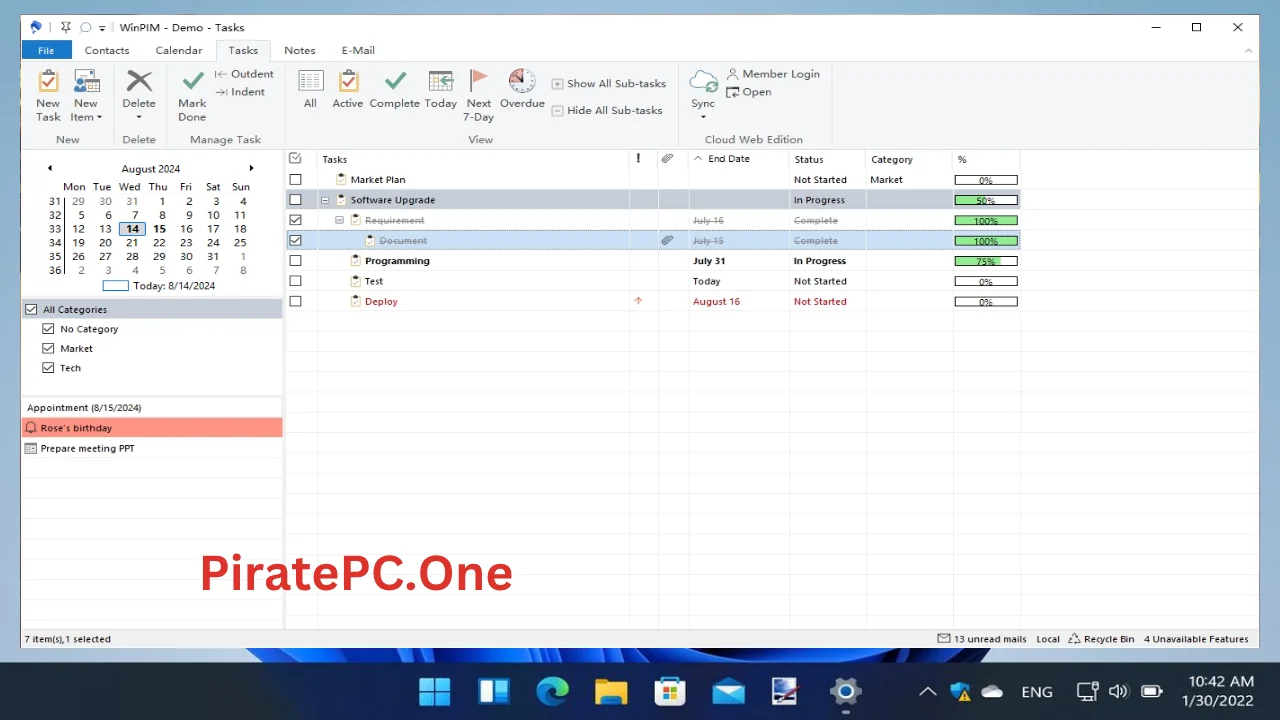Click Market Plan 0% progress bar
1280x720 pixels.
pyautogui.click(x=986, y=180)
